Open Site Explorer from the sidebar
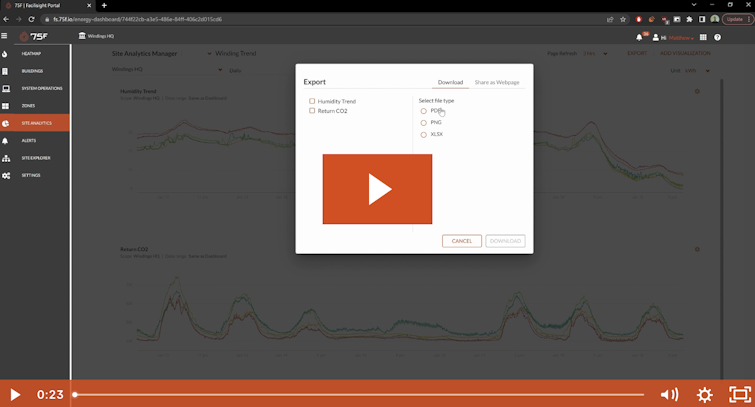Viewport: 755px width, 407px height. click(35, 158)
